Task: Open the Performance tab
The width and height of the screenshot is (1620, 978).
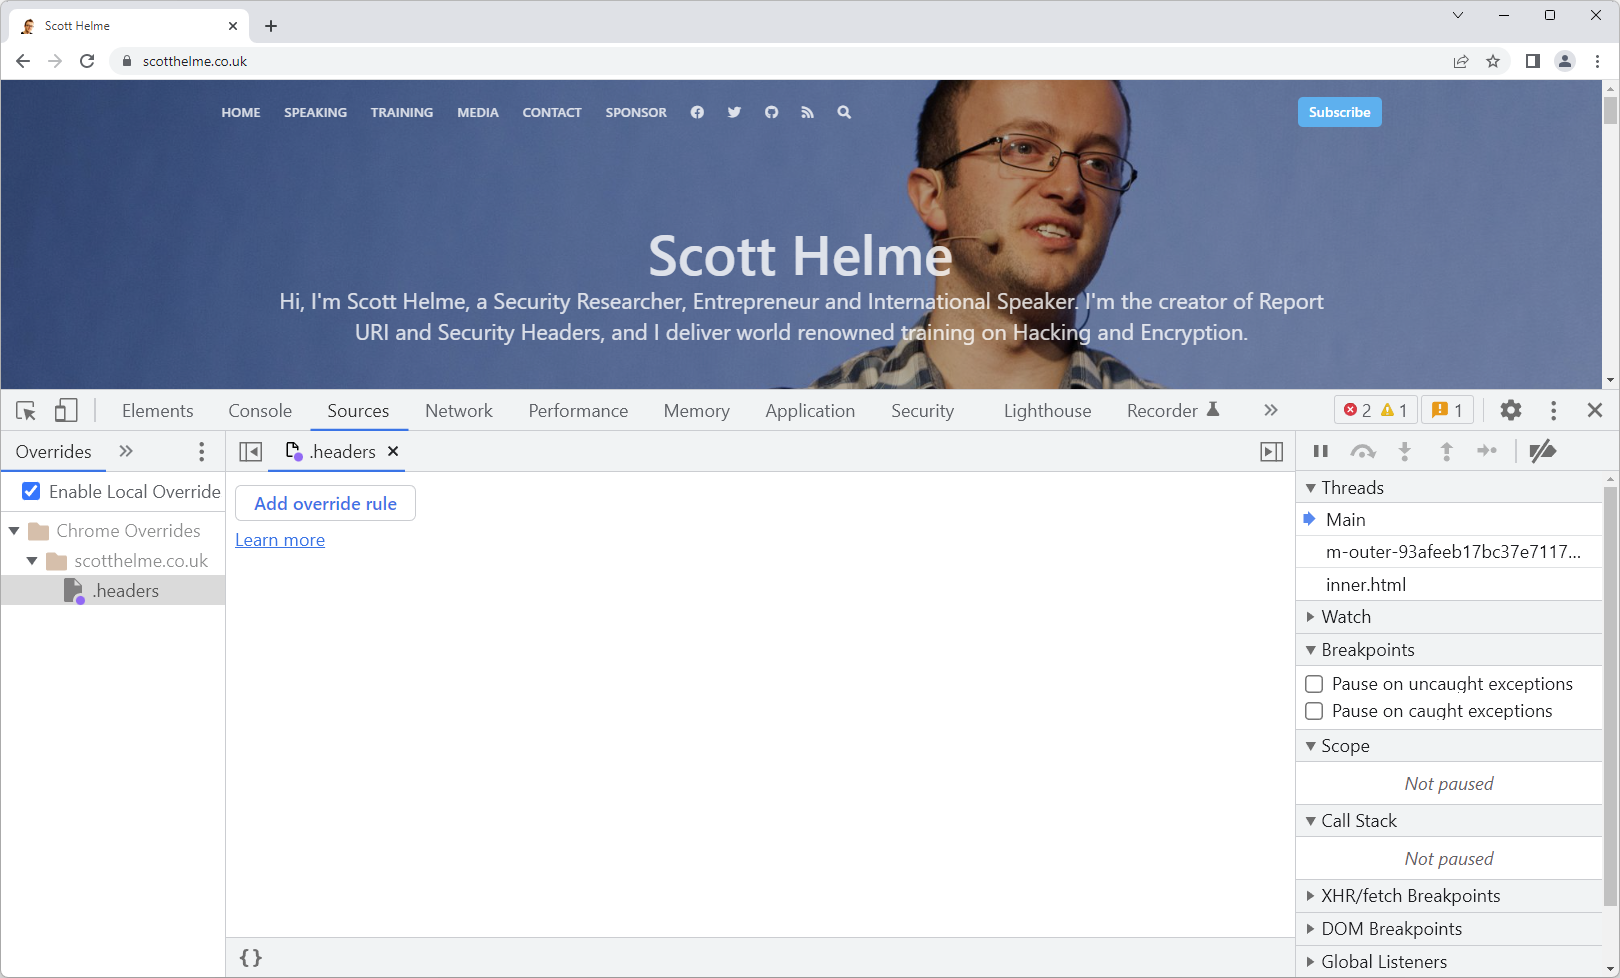Action: (578, 411)
